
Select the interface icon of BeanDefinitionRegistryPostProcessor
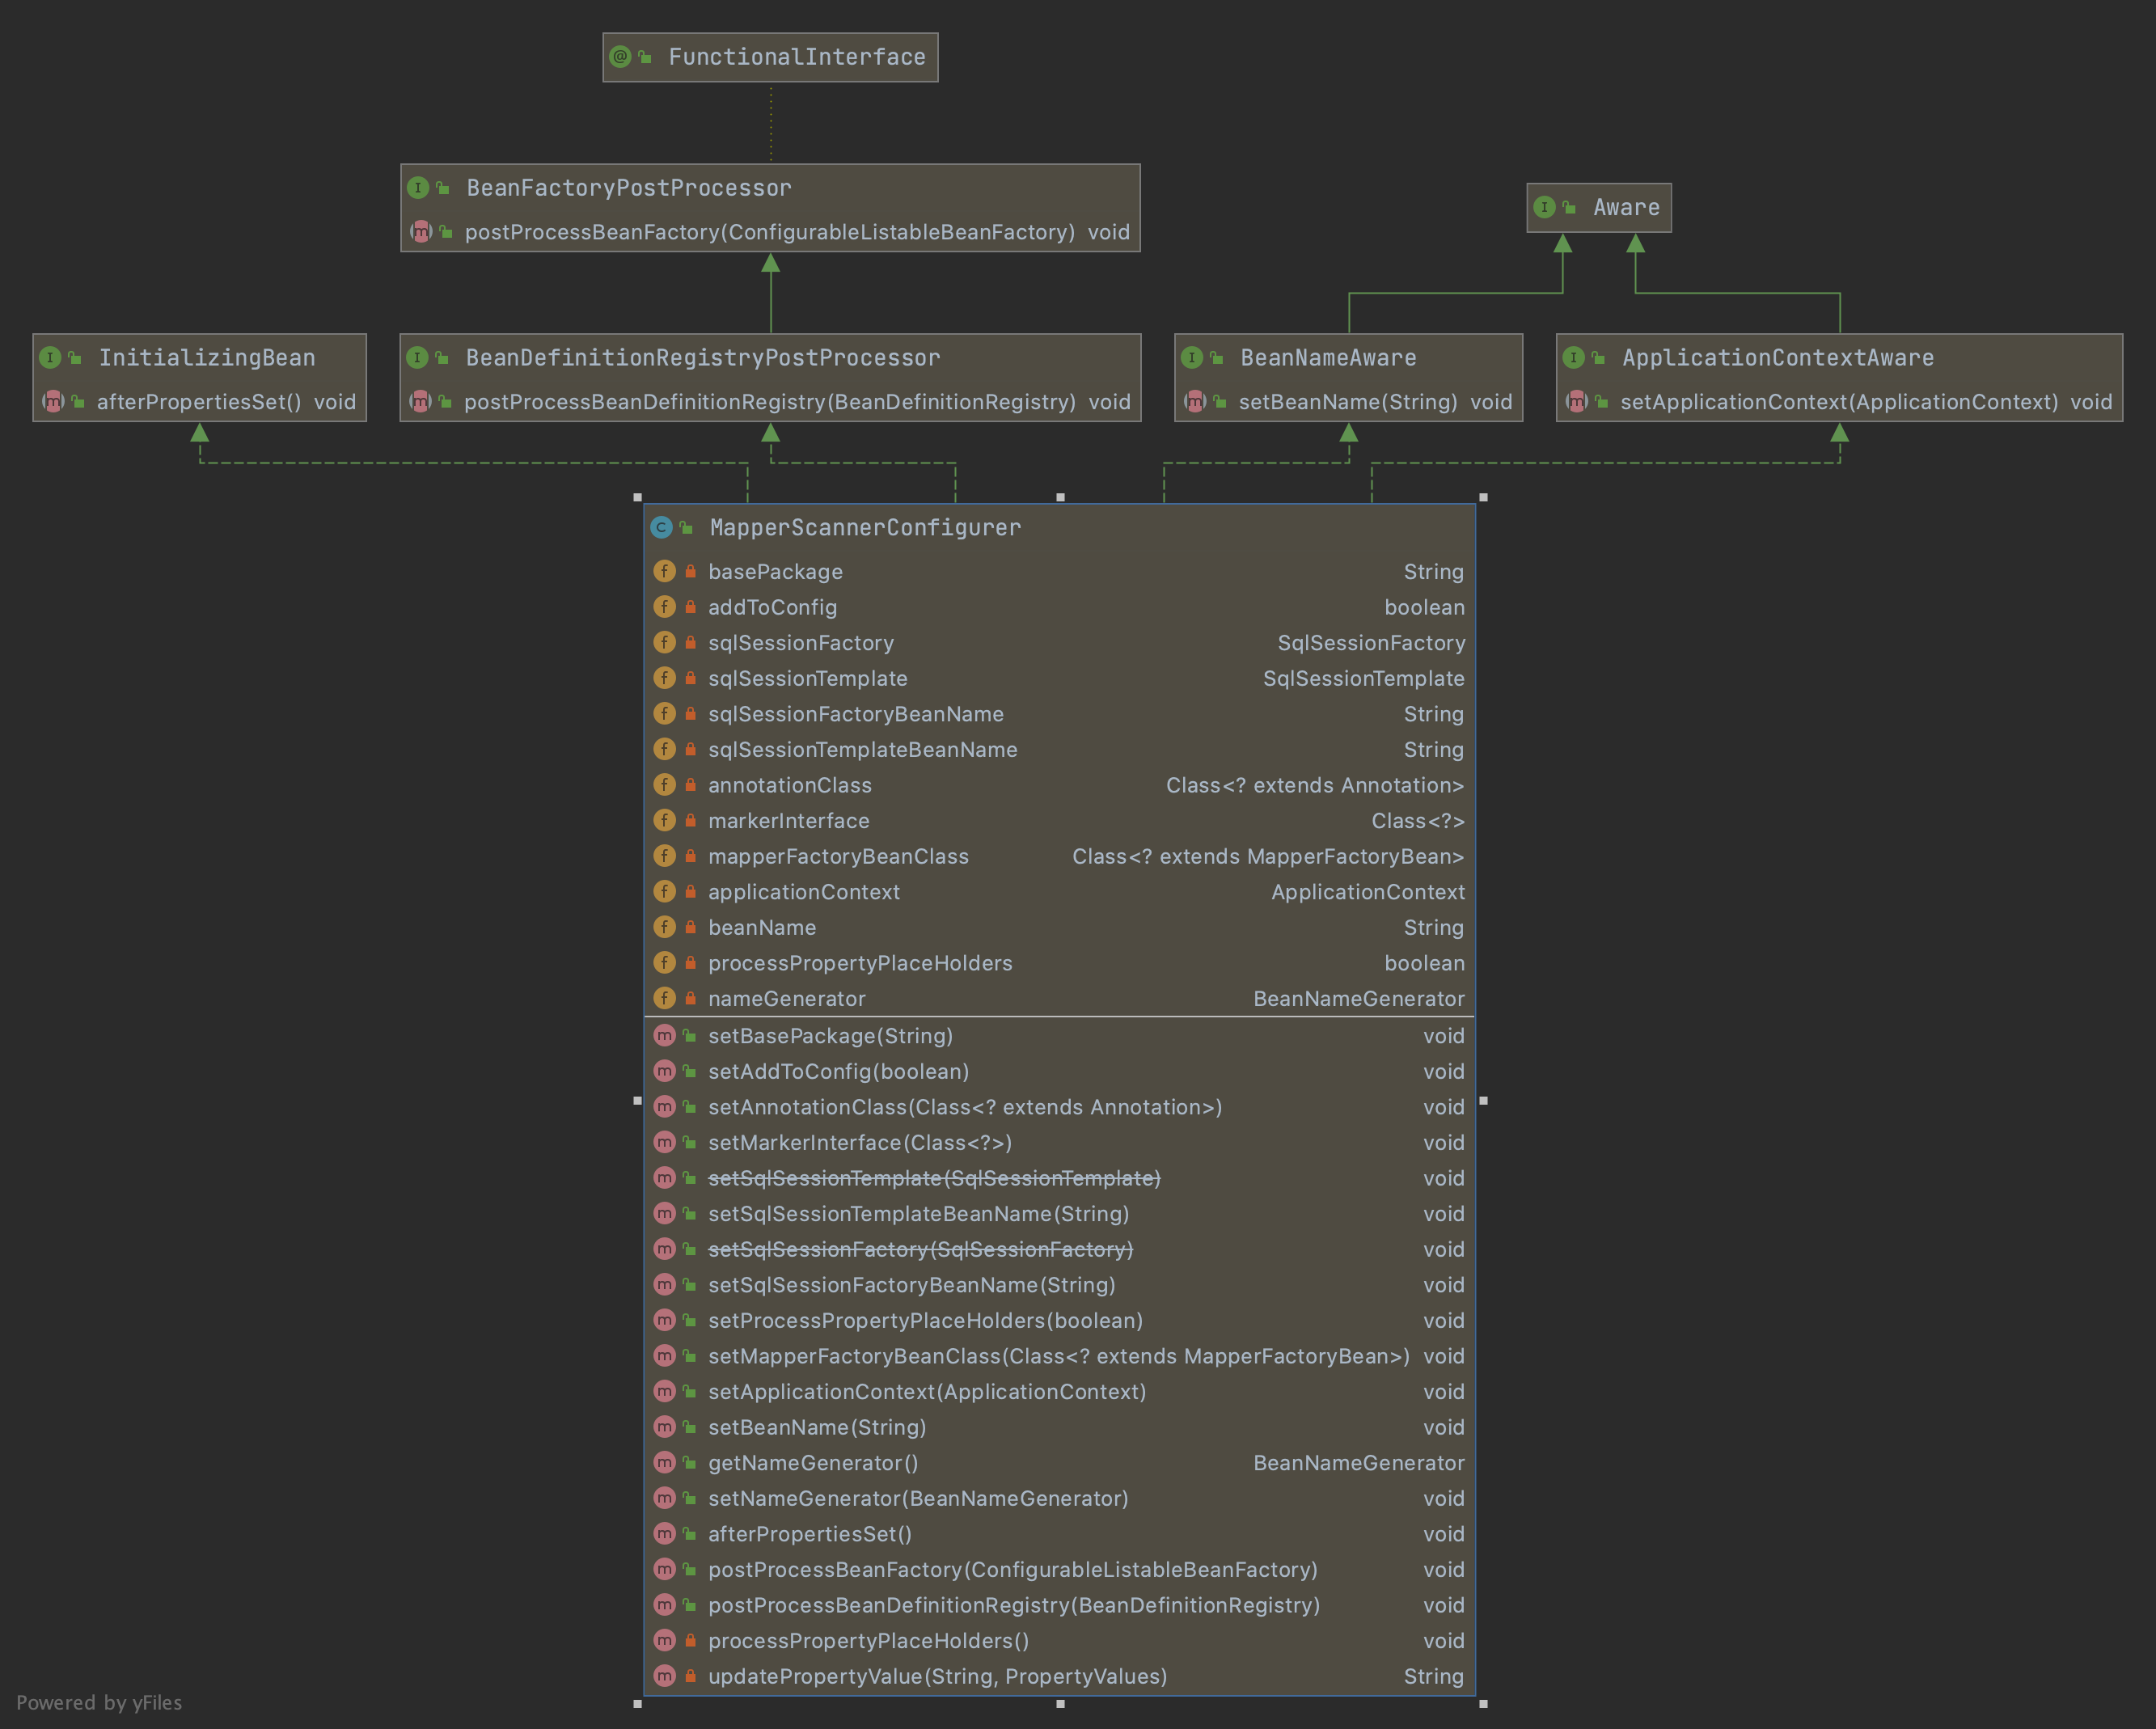[x=421, y=357]
